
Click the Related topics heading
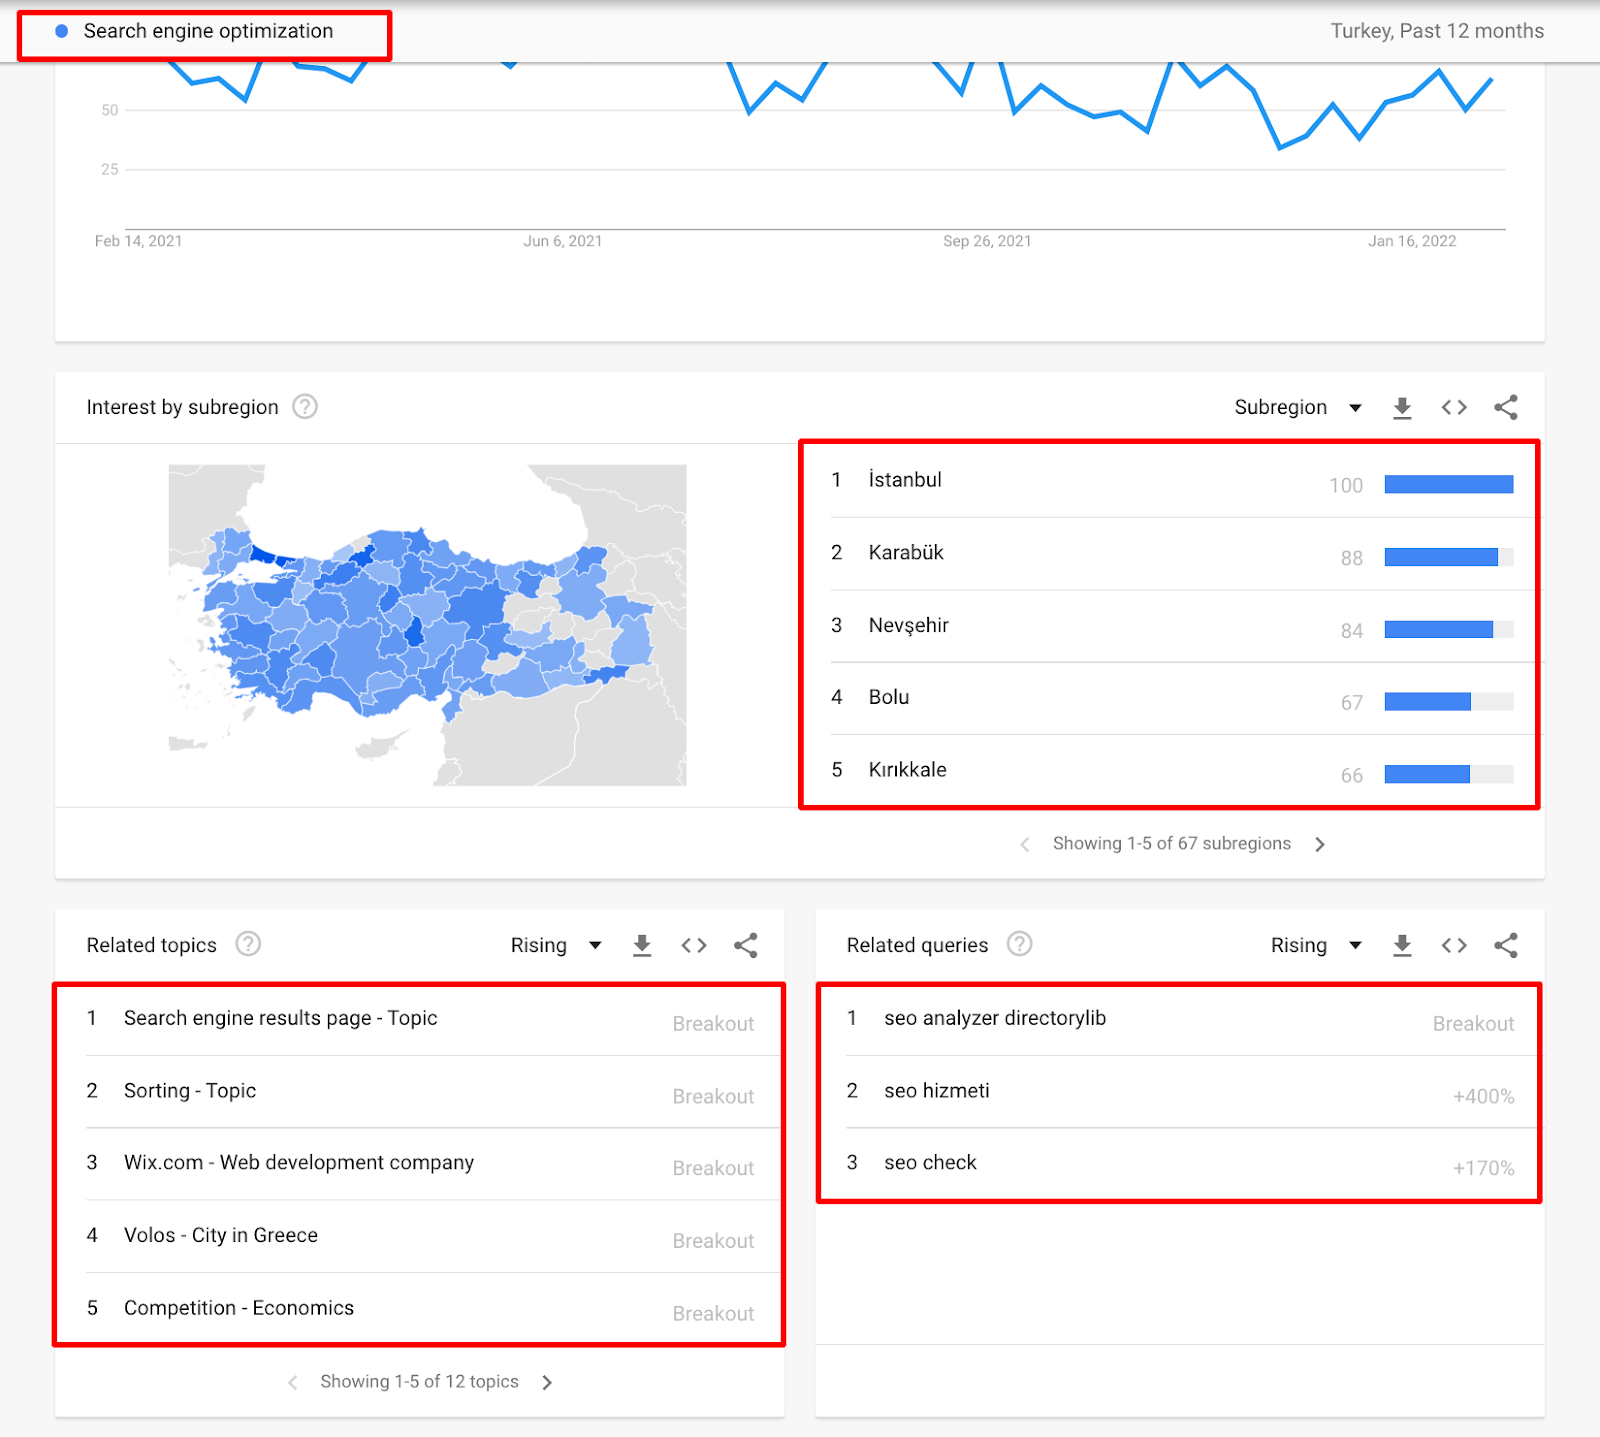tap(152, 945)
